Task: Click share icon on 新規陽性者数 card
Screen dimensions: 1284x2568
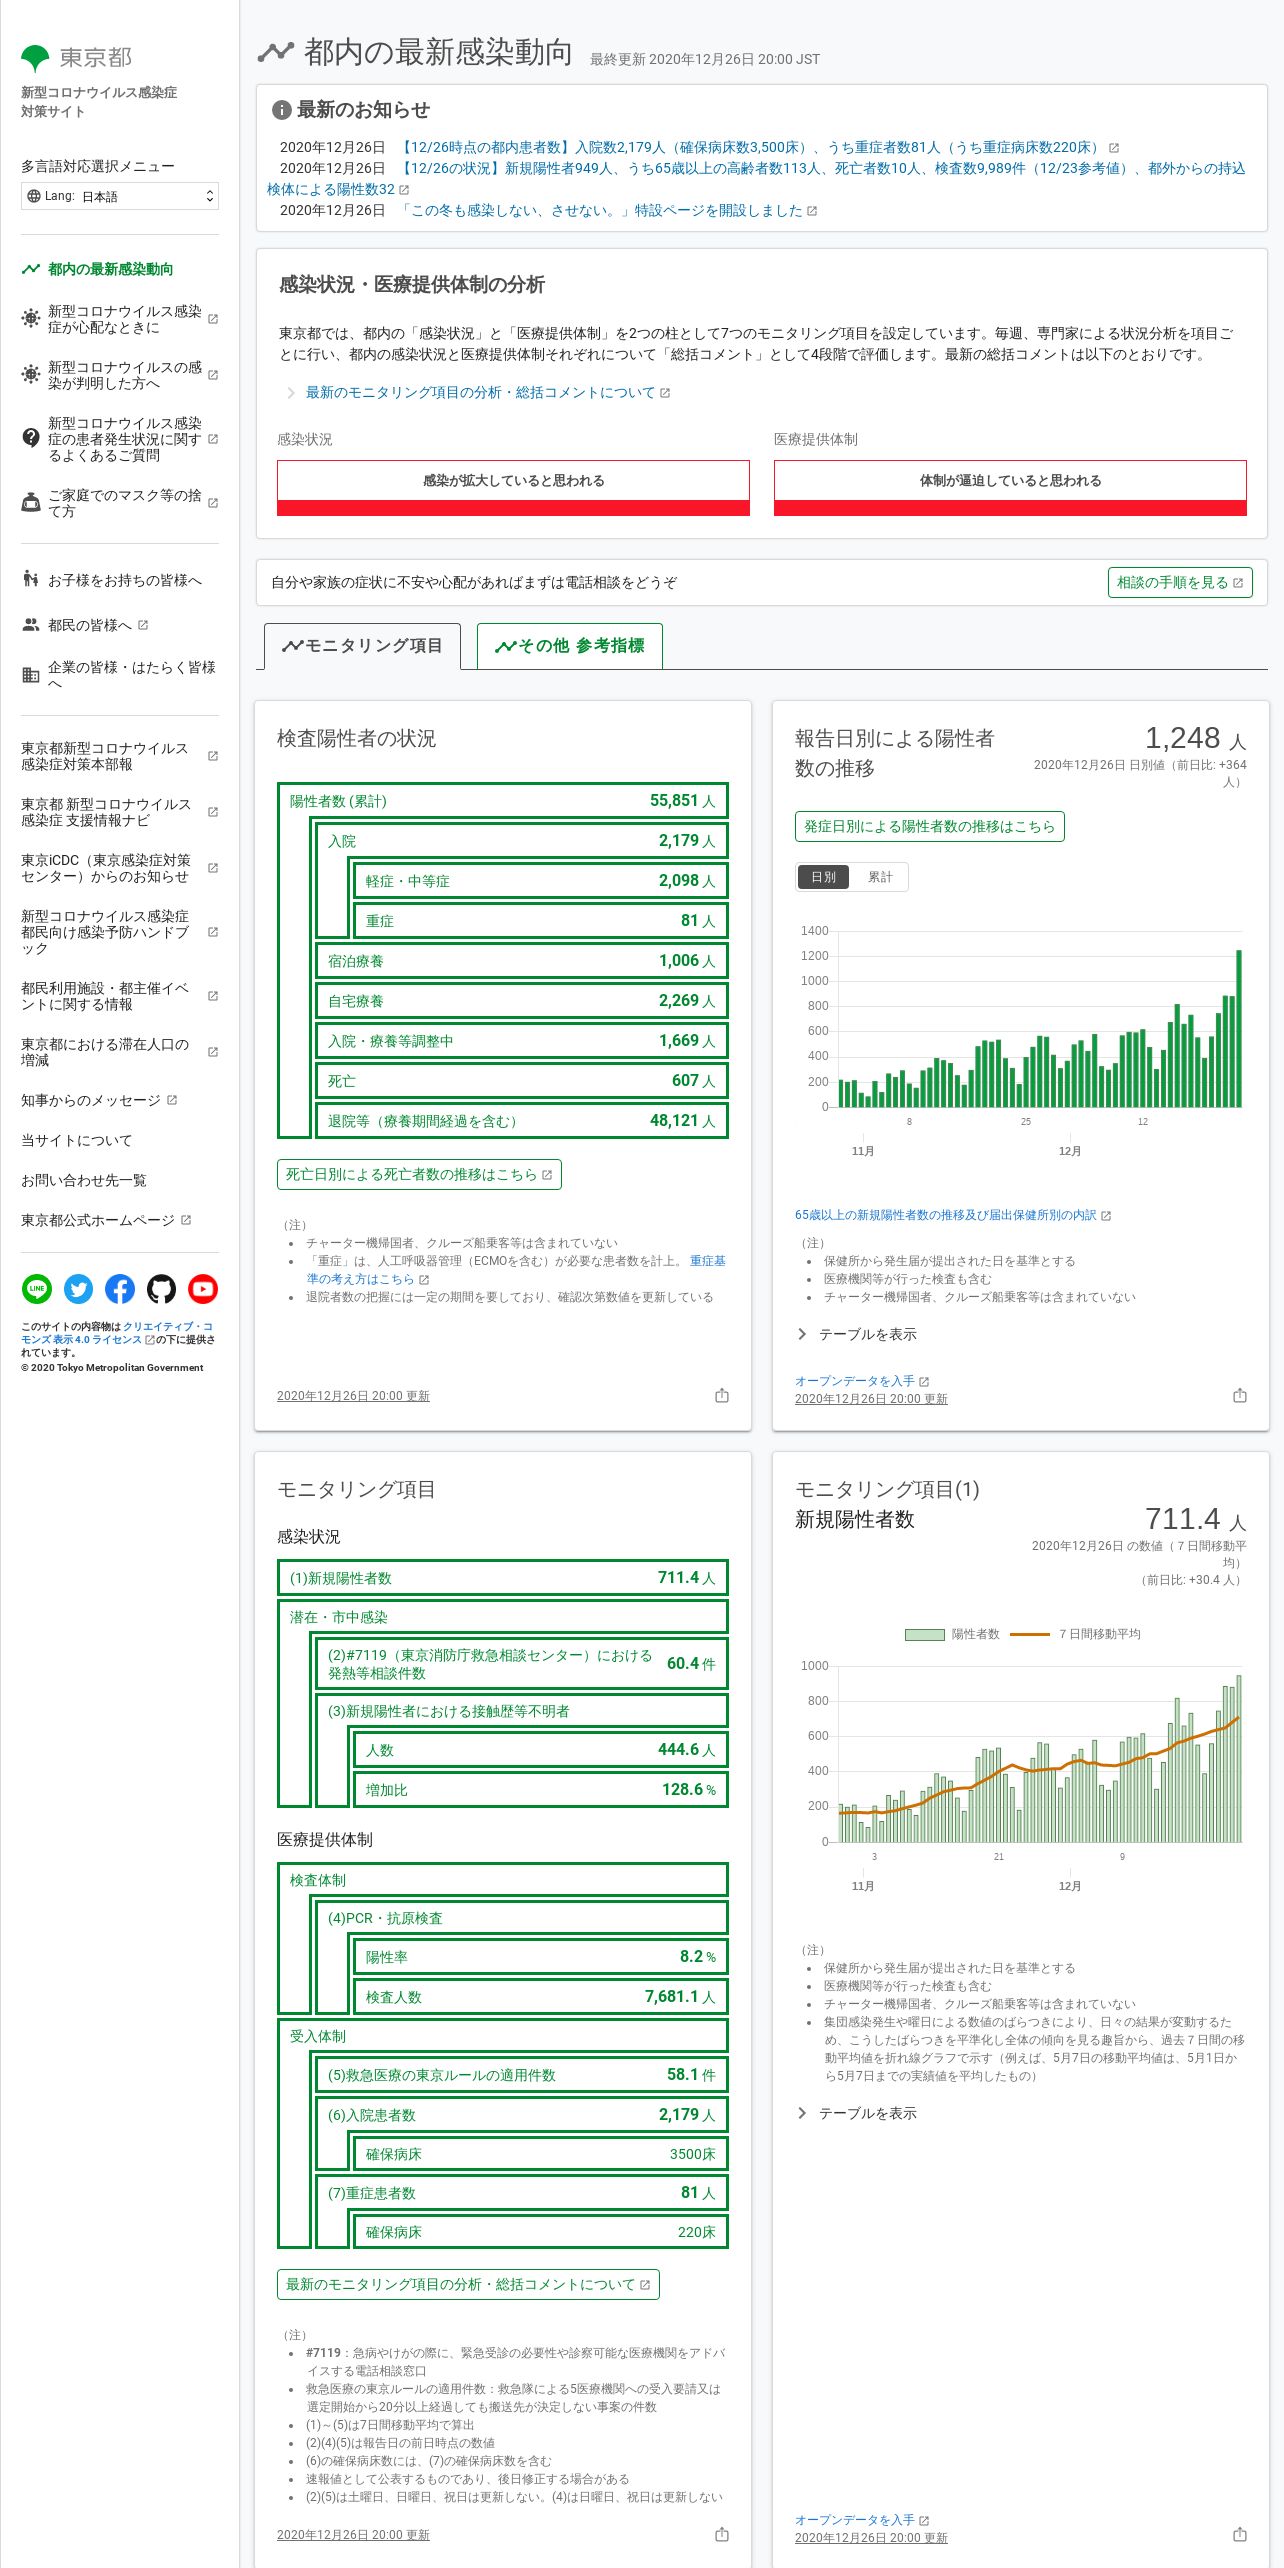Action: coord(1240,2534)
